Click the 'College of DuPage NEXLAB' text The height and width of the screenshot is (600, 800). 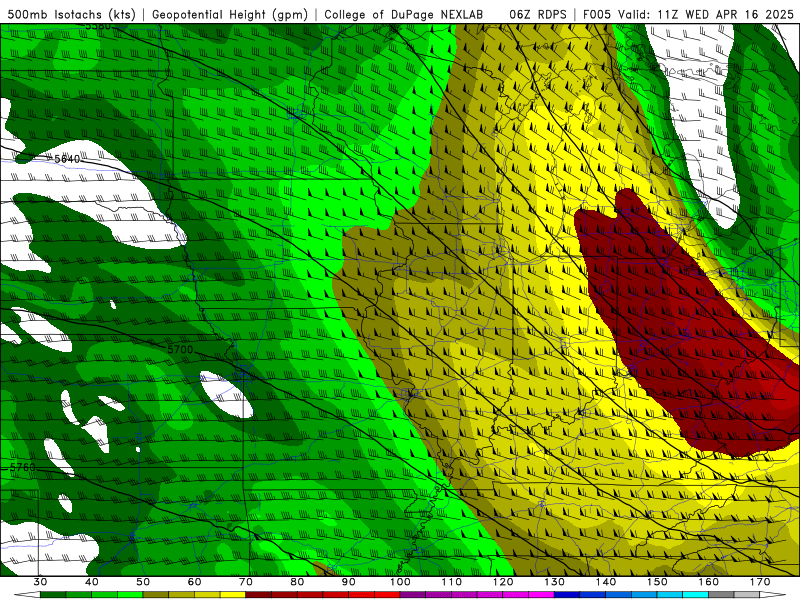pyautogui.click(x=404, y=14)
